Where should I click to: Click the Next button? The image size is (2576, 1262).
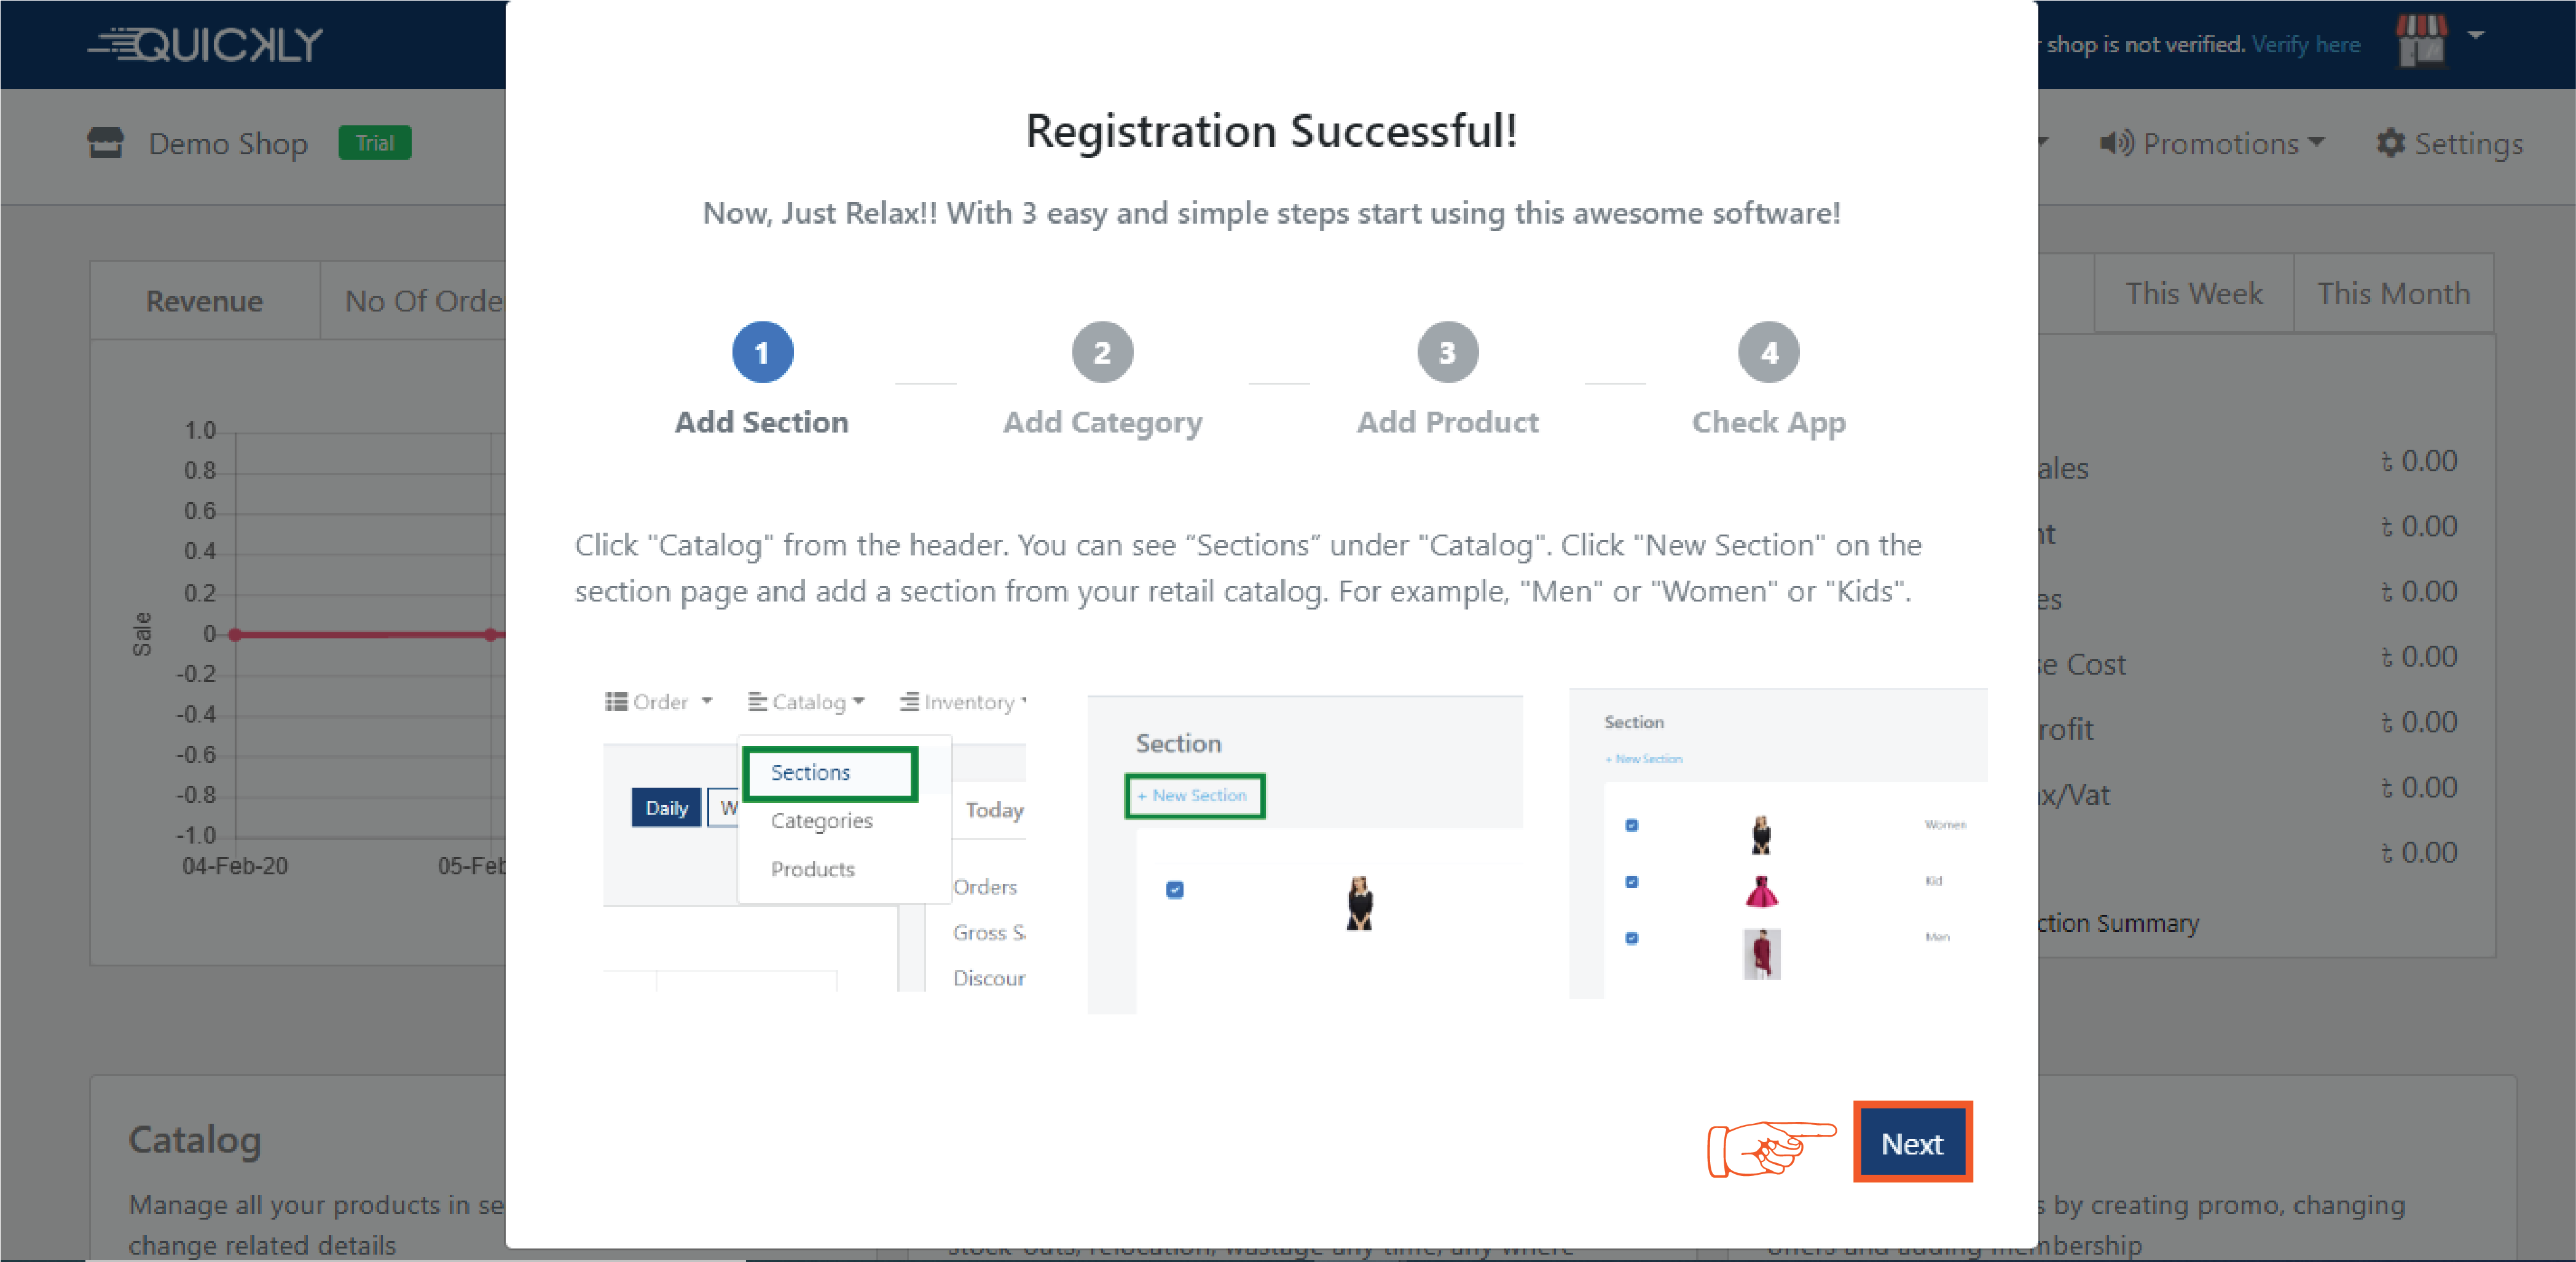(1912, 1142)
